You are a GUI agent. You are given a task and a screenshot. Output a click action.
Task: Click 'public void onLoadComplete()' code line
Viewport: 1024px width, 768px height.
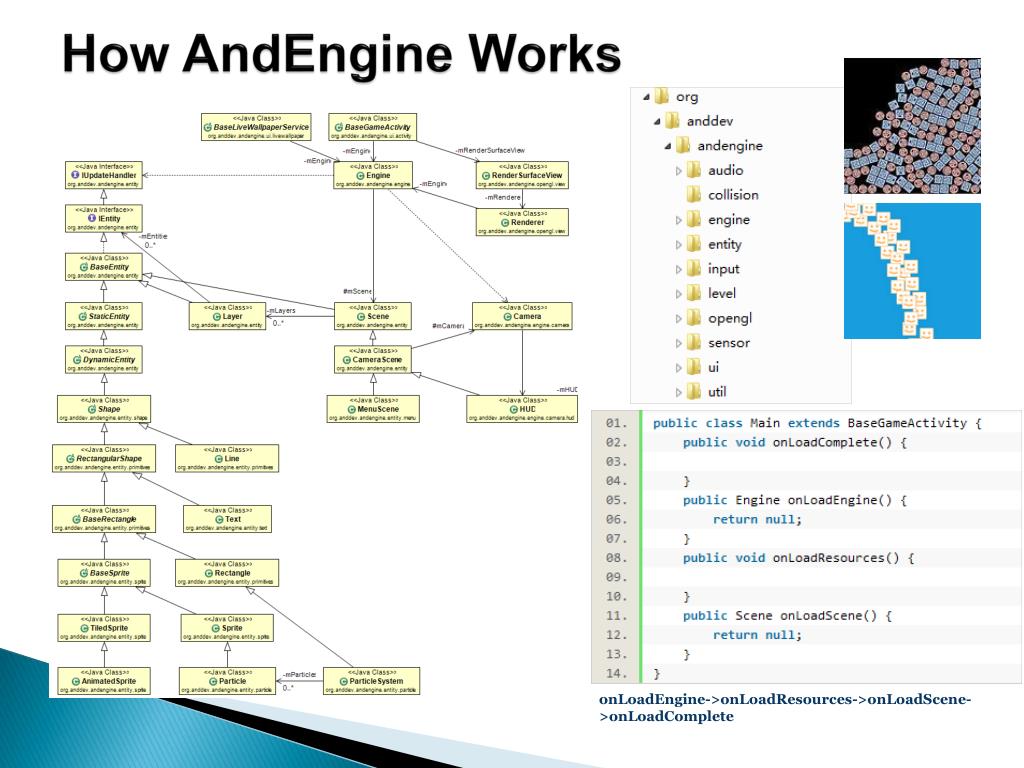(795, 443)
